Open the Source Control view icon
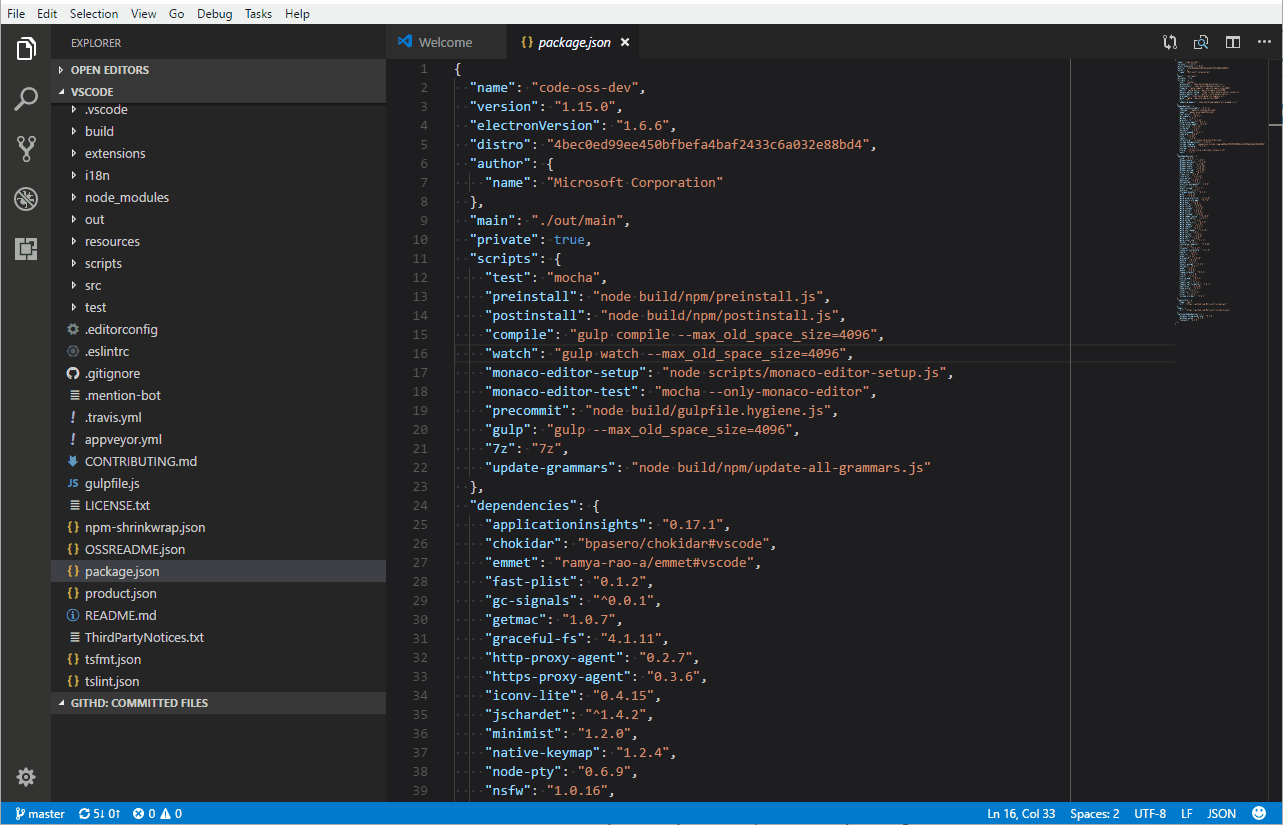 coord(26,149)
